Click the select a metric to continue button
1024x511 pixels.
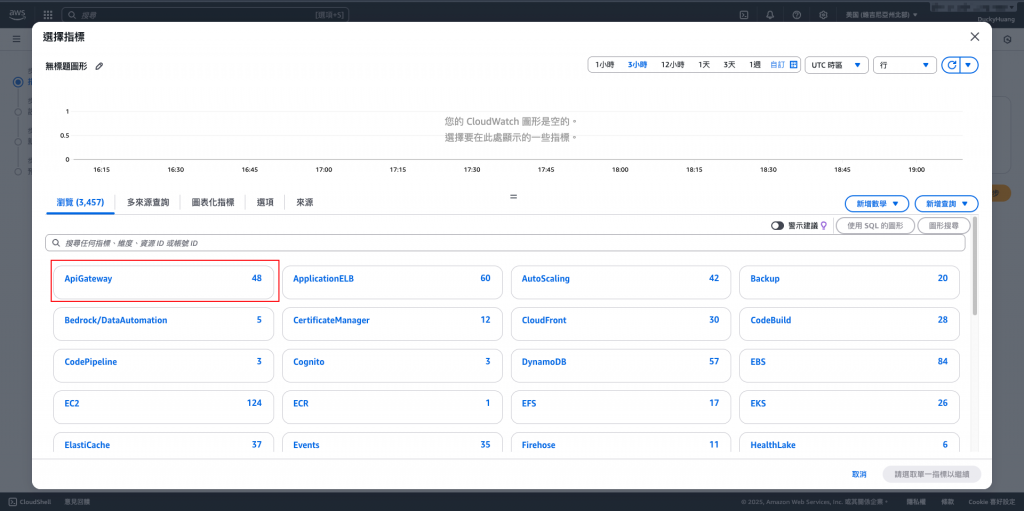[931, 474]
